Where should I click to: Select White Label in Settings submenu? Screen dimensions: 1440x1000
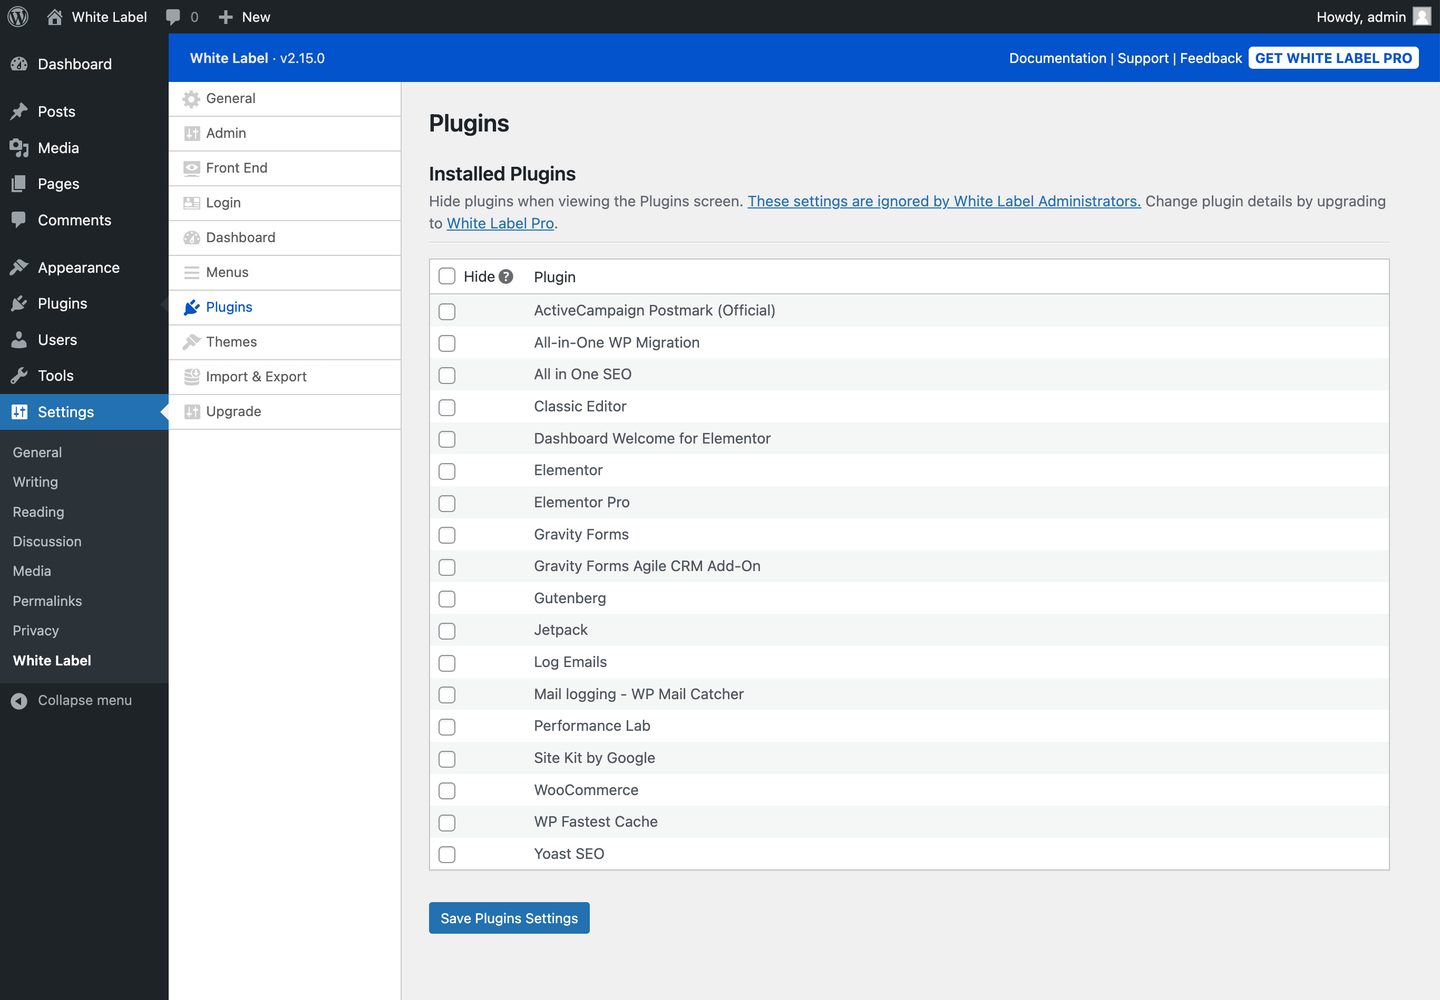tap(52, 661)
